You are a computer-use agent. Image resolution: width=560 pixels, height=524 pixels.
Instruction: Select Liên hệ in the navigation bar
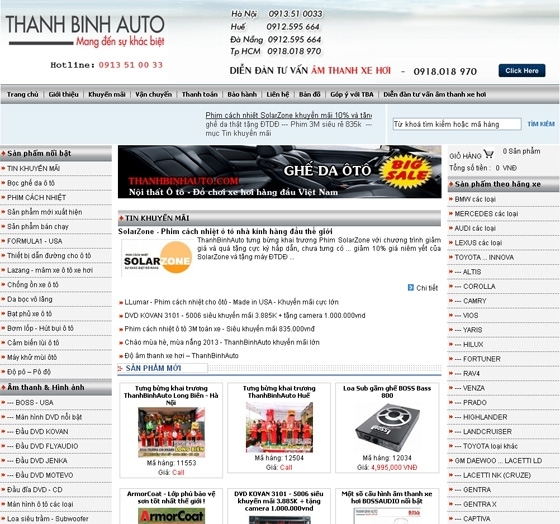point(278,94)
